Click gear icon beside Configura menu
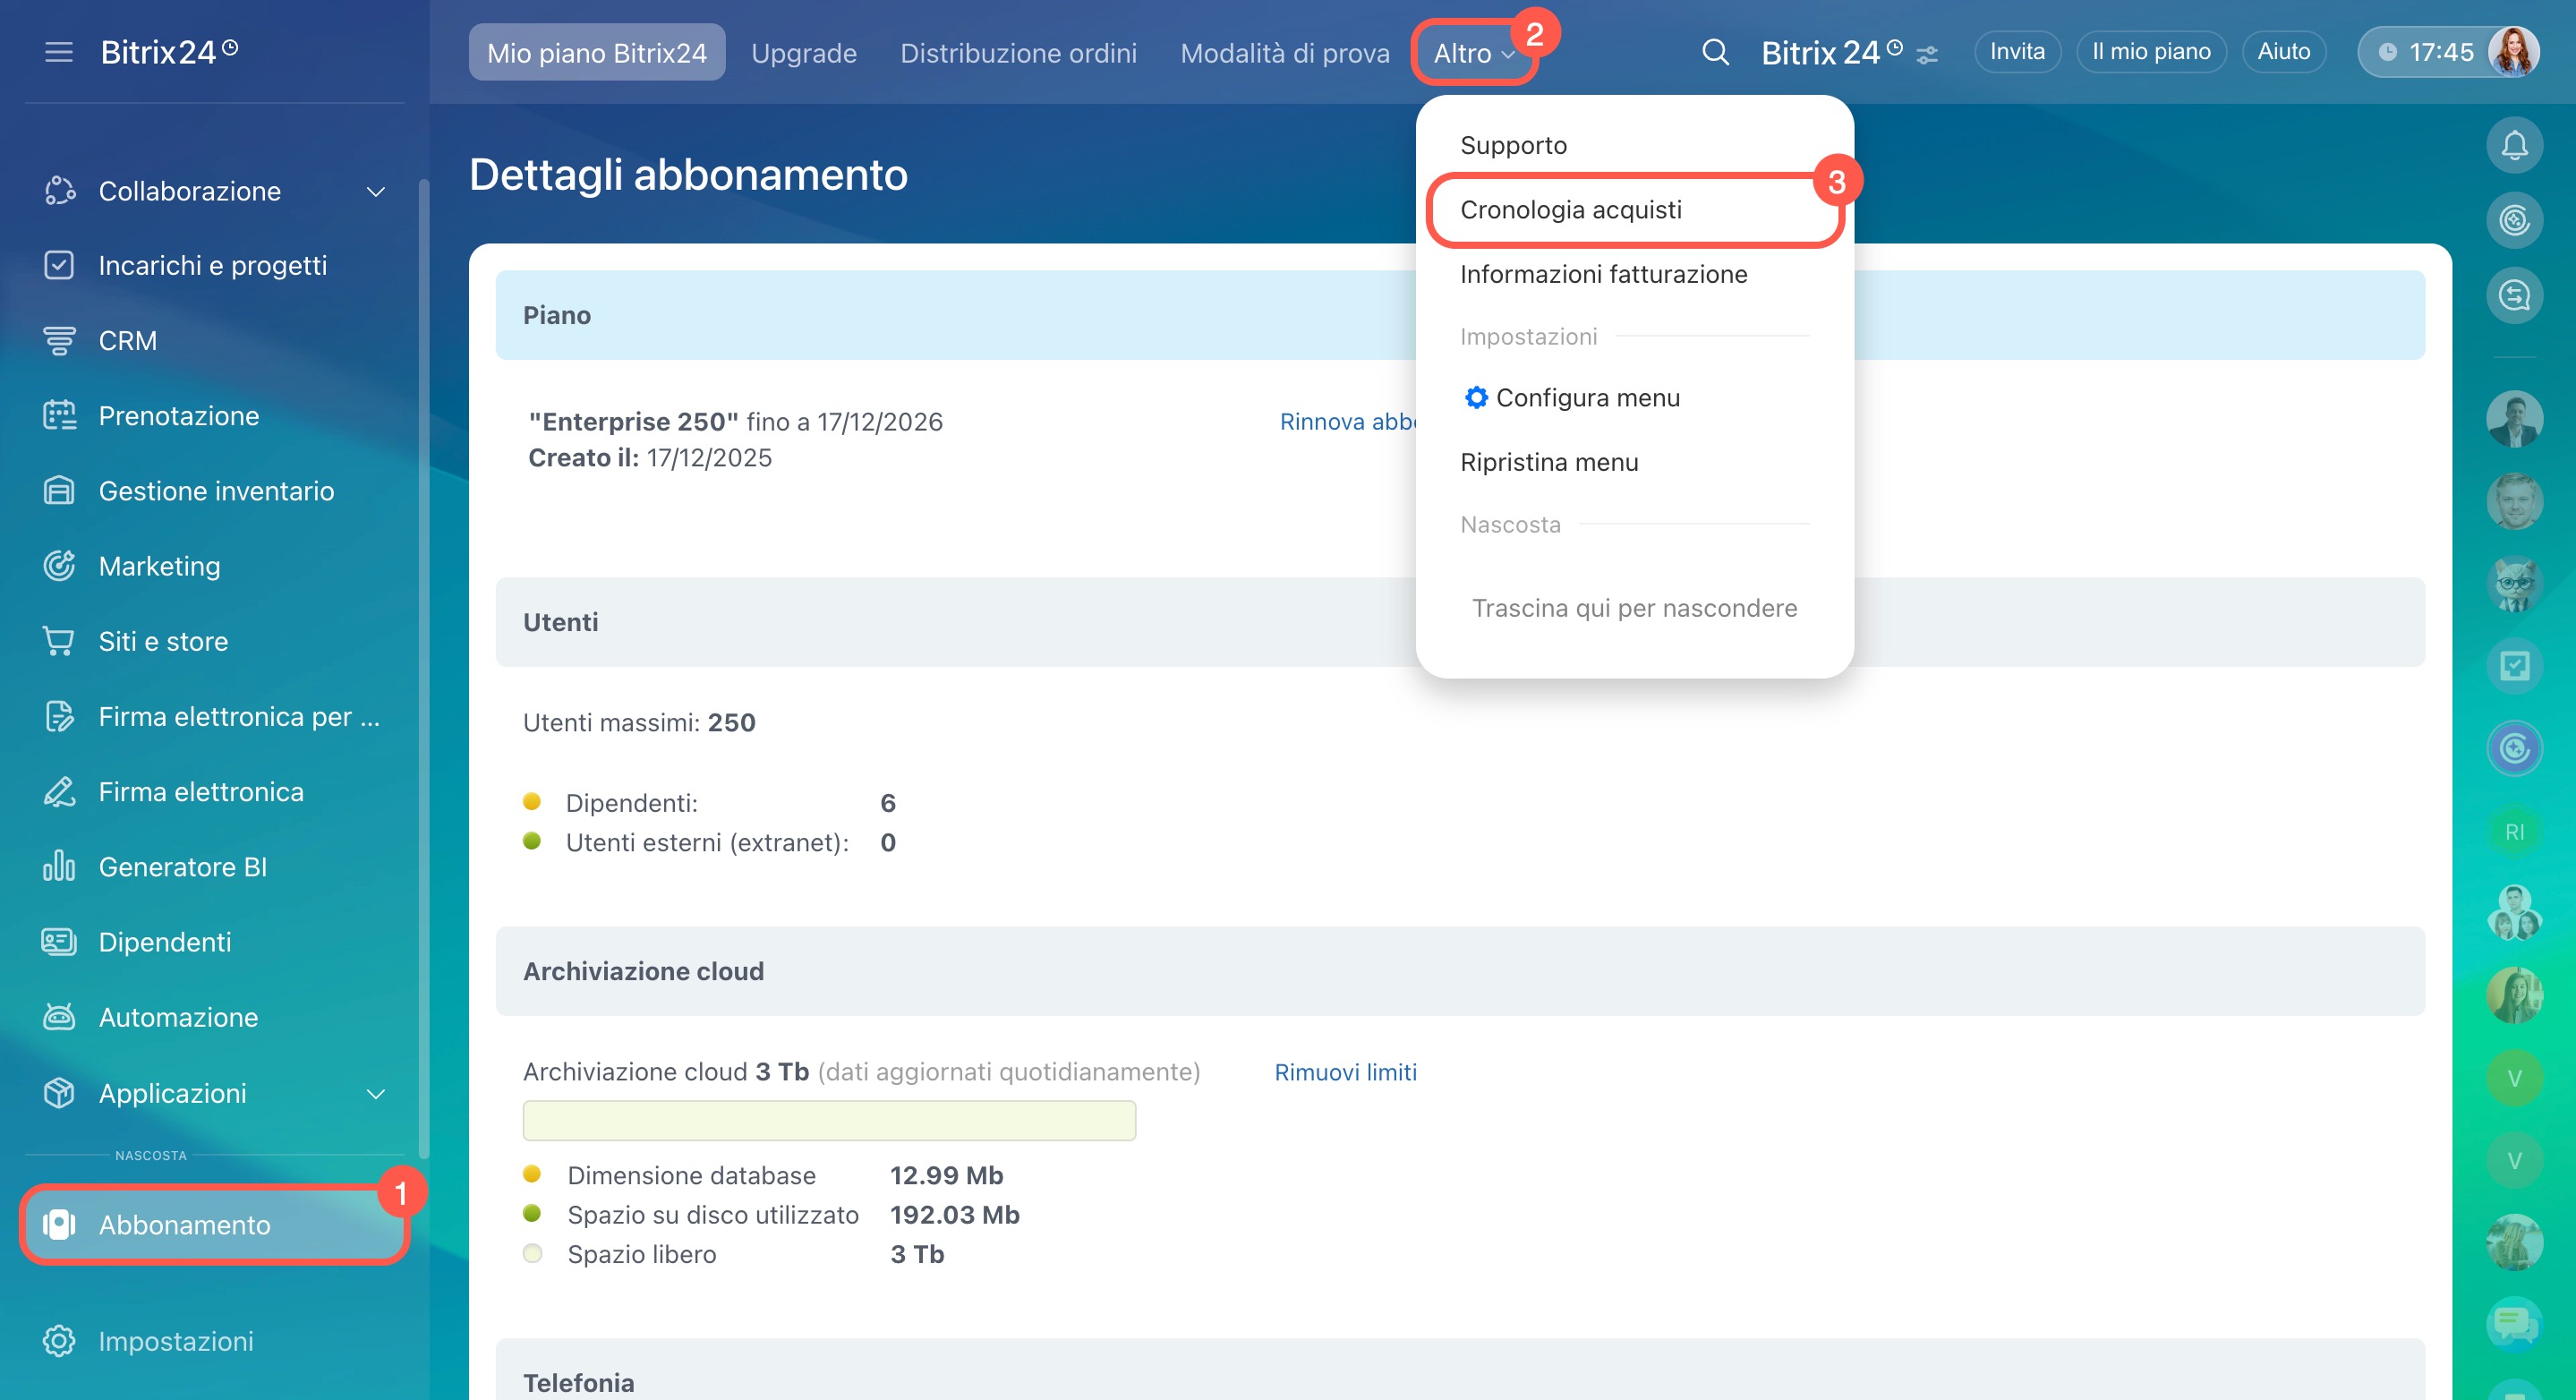 click(x=1475, y=398)
